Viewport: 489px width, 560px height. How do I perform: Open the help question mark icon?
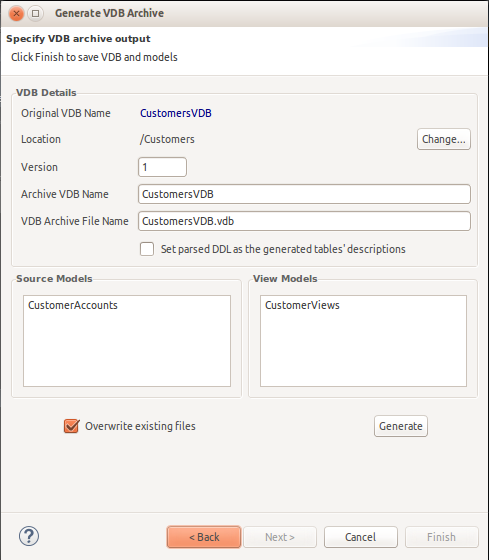click(x=29, y=536)
